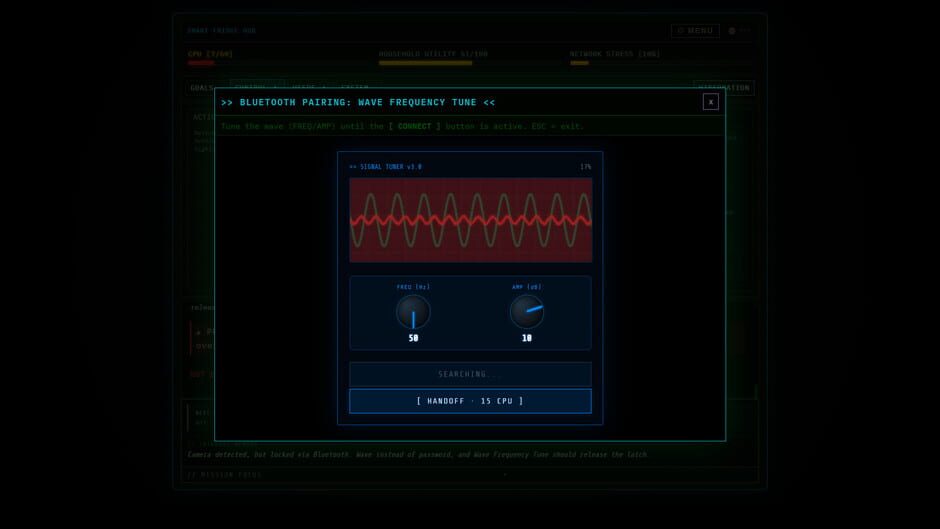Image resolution: width=940 pixels, height=529 pixels.
Task: Select GOALS tab in background window
Action: click(202, 88)
